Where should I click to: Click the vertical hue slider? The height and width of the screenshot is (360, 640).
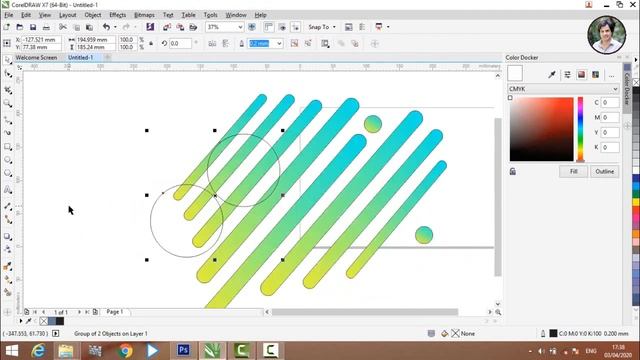coord(580,129)
